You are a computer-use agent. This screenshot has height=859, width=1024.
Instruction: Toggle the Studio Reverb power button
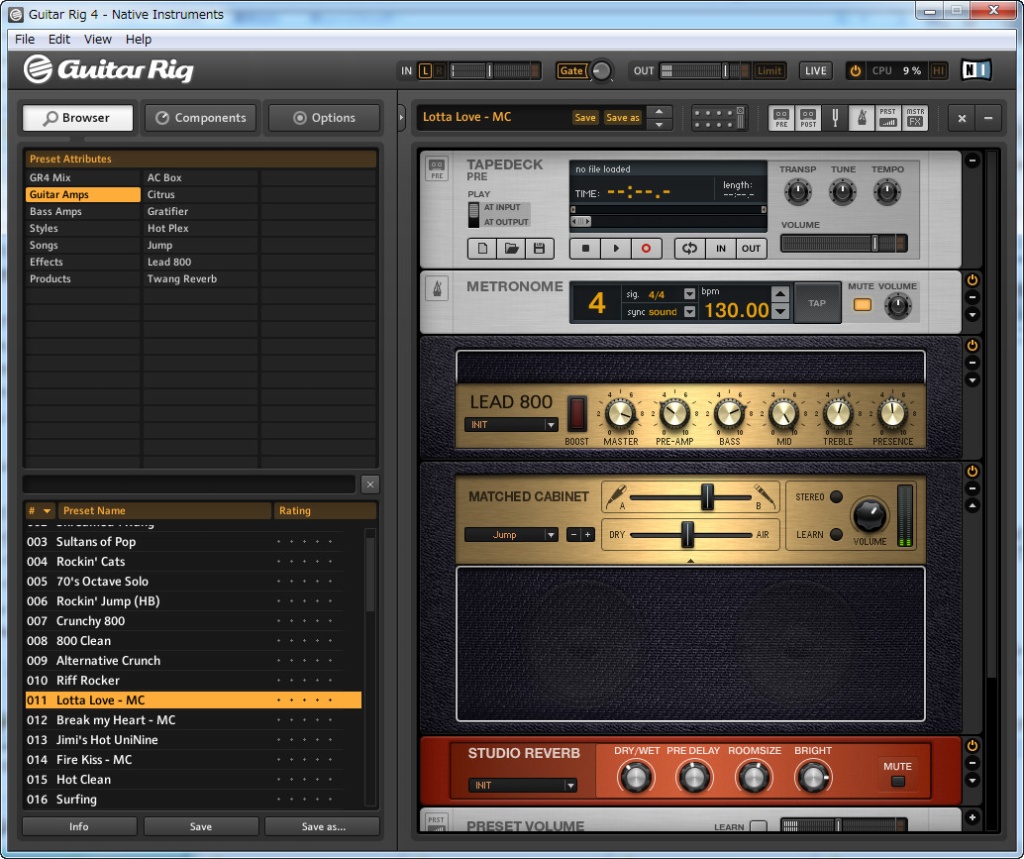point(972,745)
